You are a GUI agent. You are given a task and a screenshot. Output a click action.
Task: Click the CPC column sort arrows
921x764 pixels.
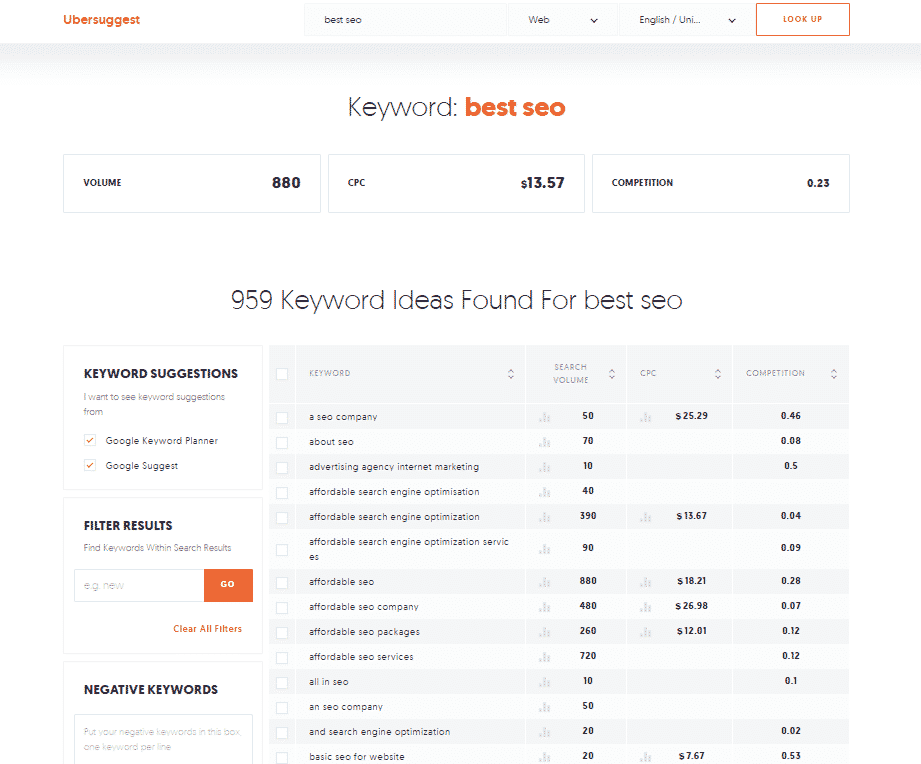pos(718,374)
